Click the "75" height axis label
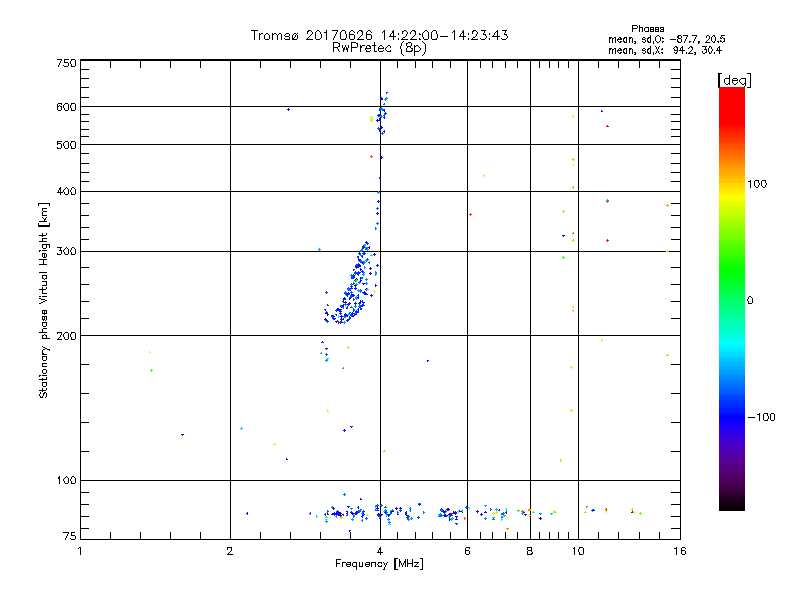The width and height of the screenshot is (800, 600). tap(70, 536)
